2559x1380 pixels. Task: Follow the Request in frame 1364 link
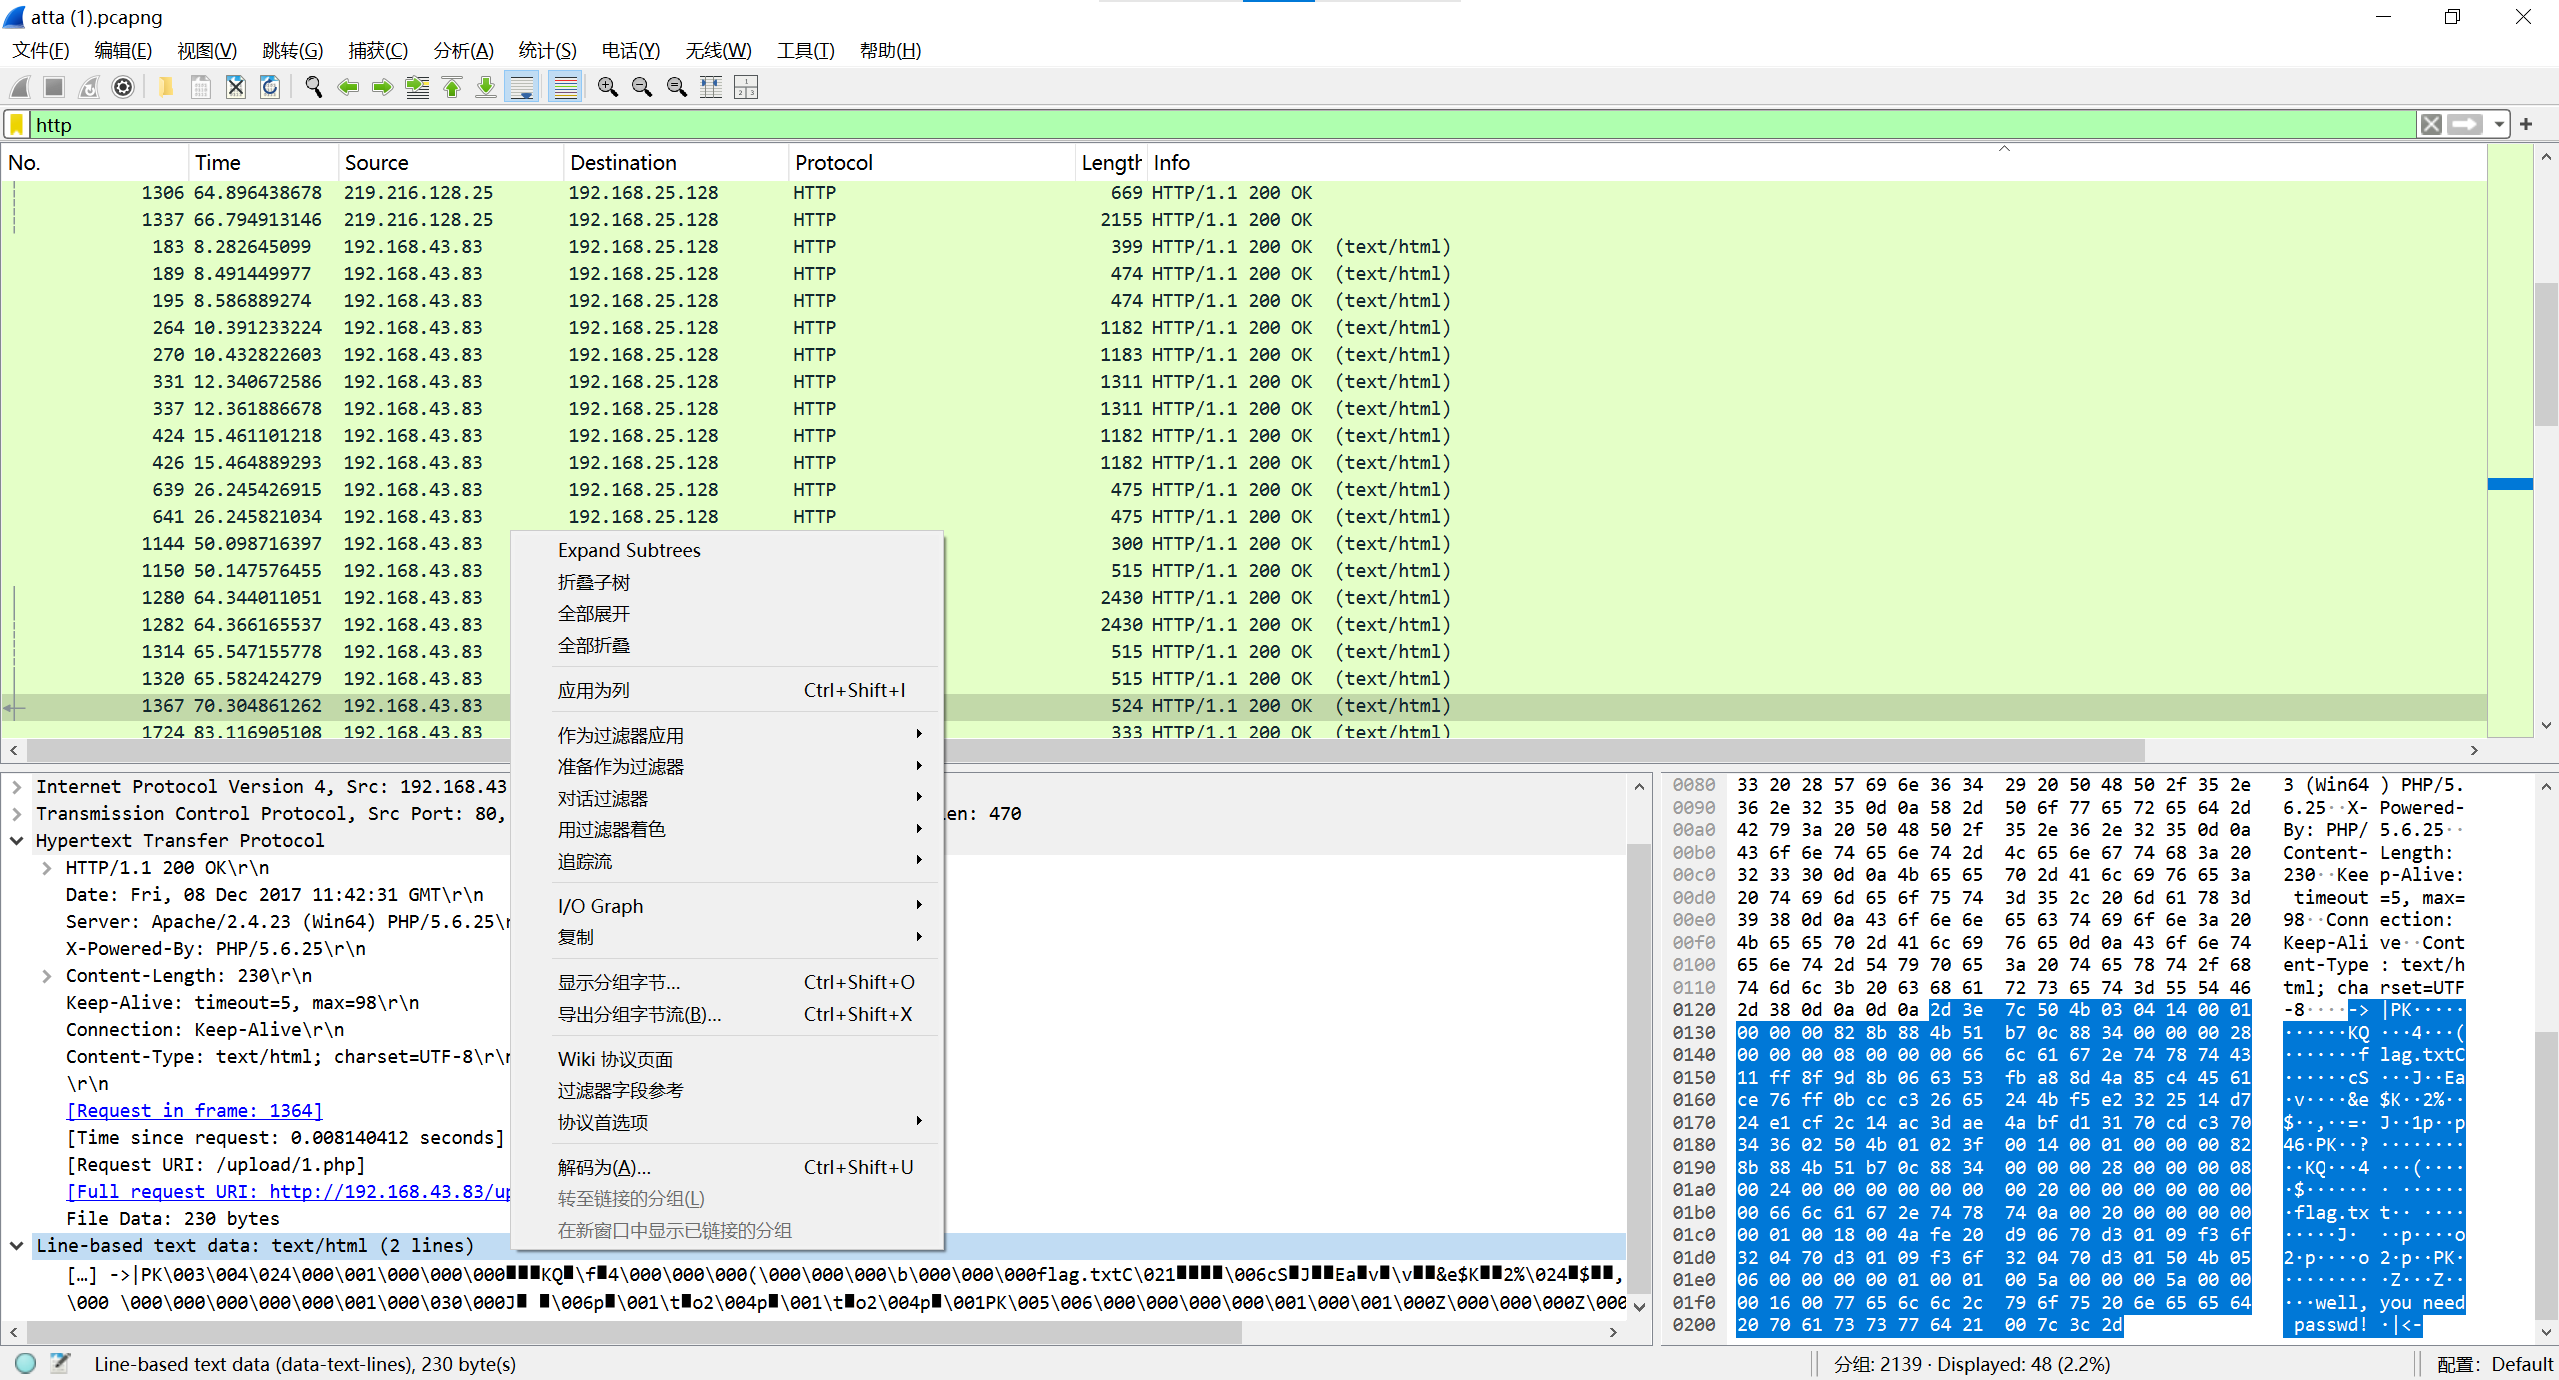pyautogui.click(x=194, y=1111)
